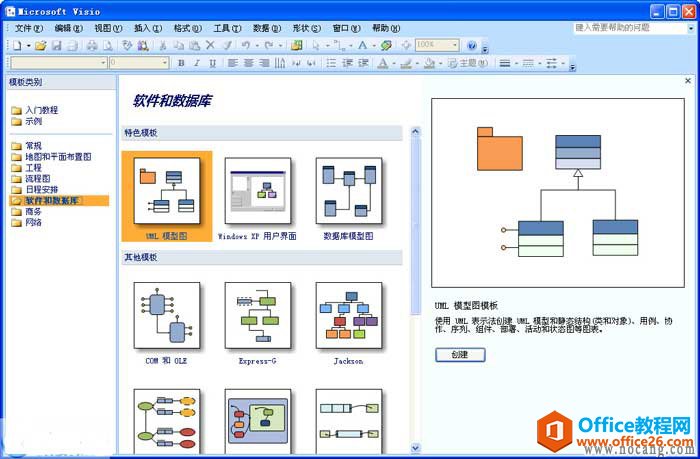Select the Connector tool icon
Image resolution: width=700 pixels, height=459 pixels.
(x=339, y=46)
